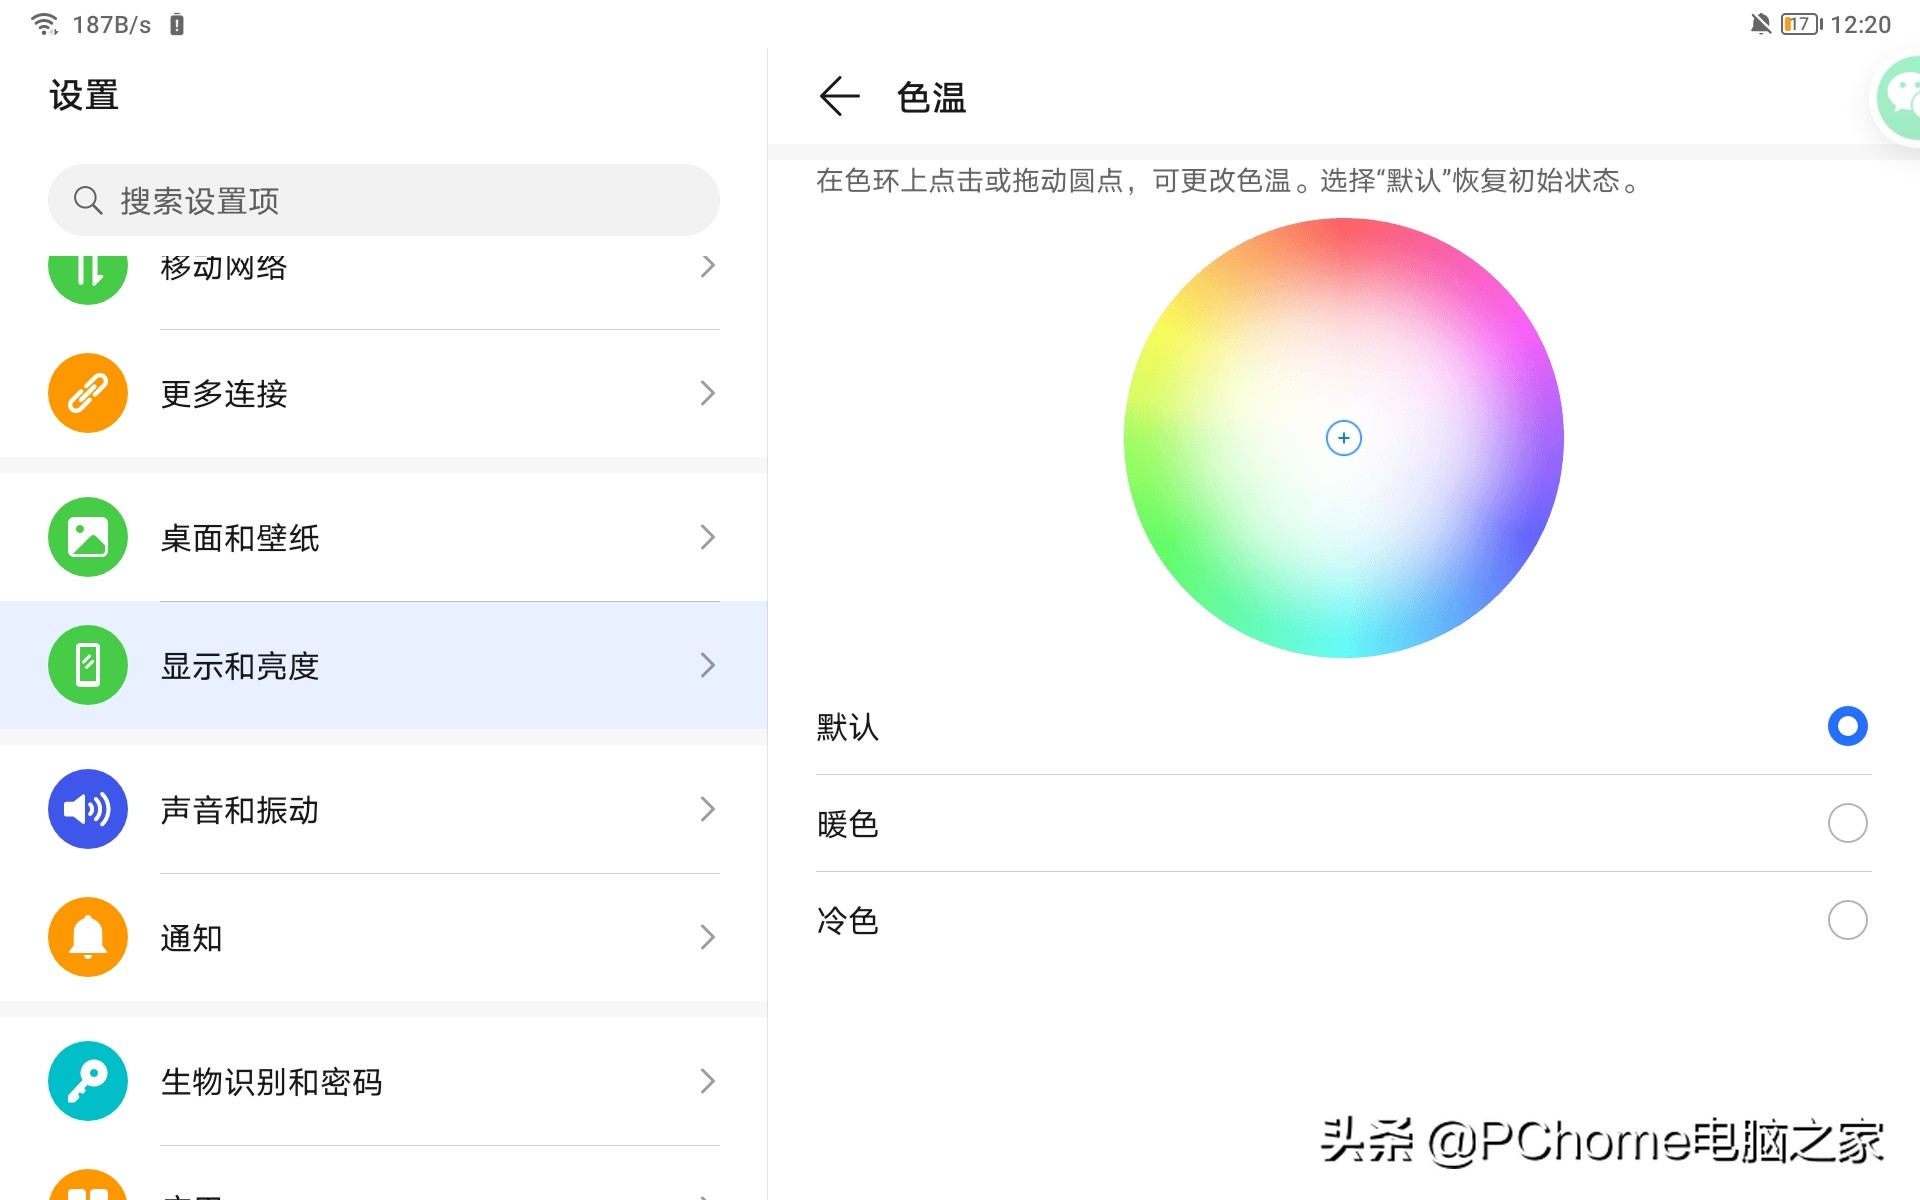1920x1200 pixels.
Task: Click the blue Sound and Vibration speaker icon
Action: [x=88, y=809]
